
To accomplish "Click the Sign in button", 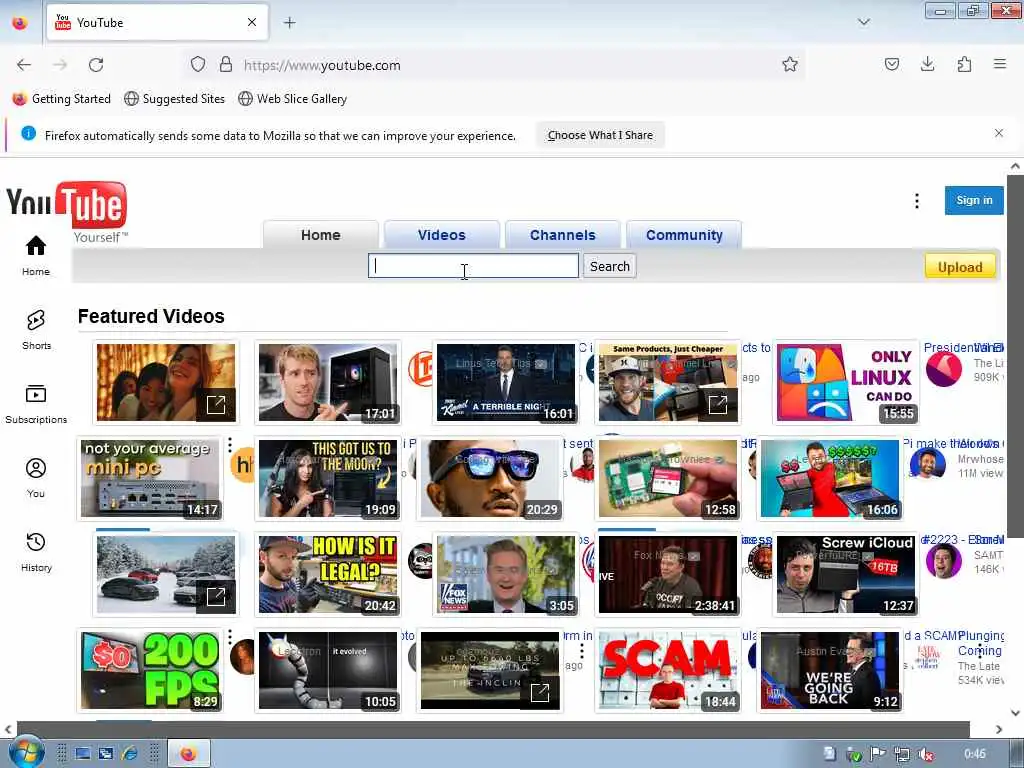I will pyautogui.click(x=974, y=200).
